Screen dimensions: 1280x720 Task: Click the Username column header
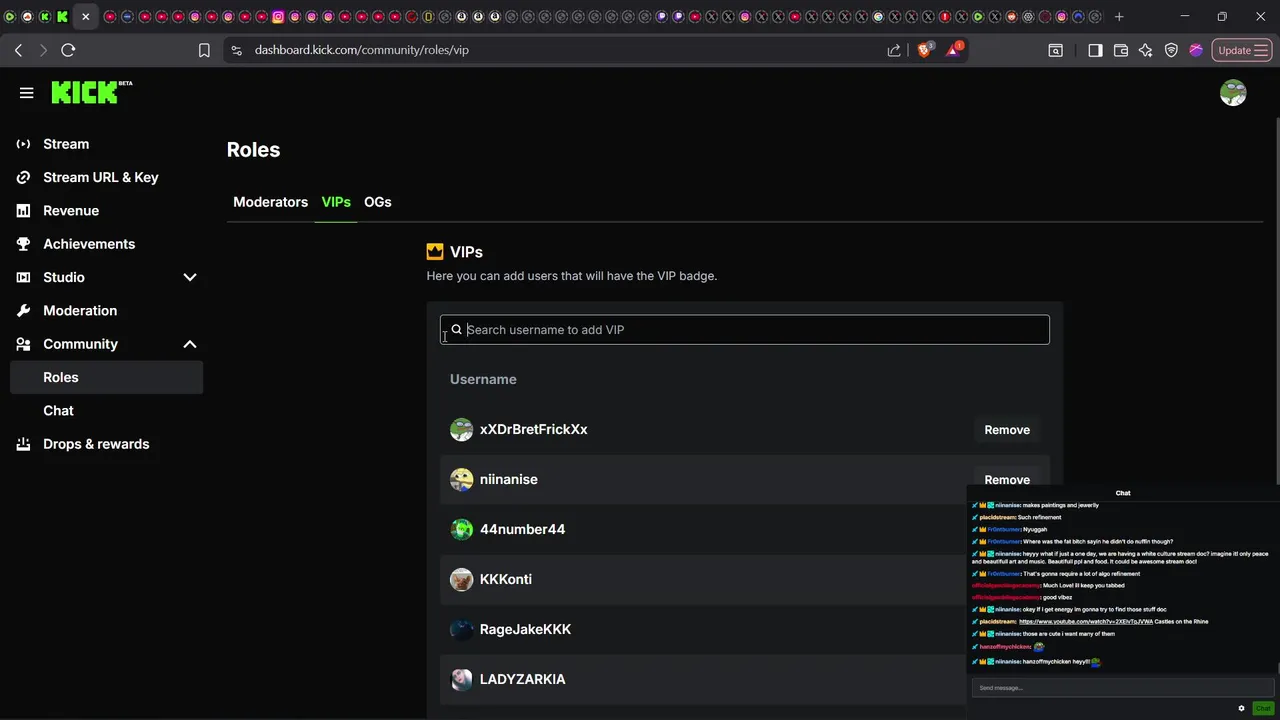pyautogui.click(x=483, y=379)
